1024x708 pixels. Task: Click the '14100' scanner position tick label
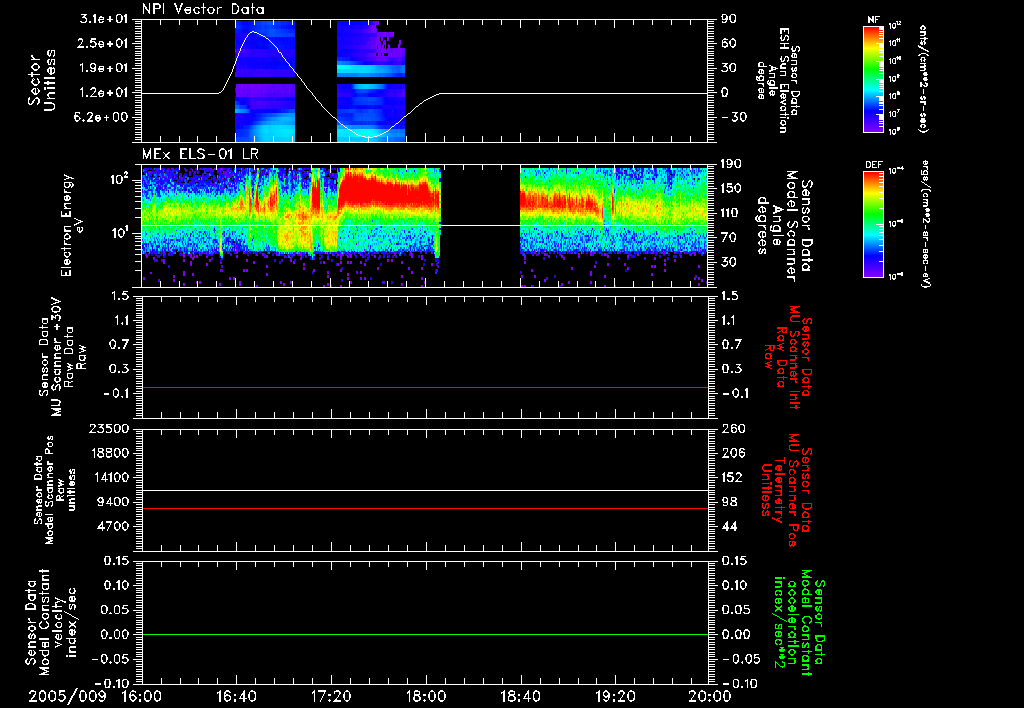[x=109, y=477]
